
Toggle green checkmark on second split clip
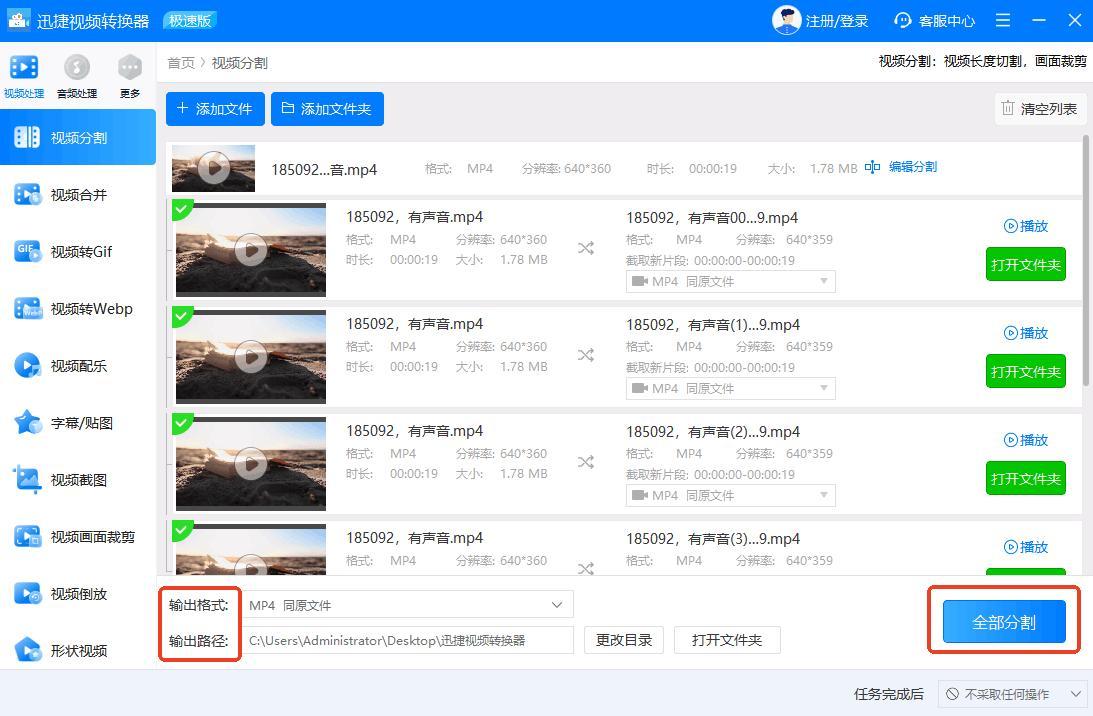pos(181,317)
